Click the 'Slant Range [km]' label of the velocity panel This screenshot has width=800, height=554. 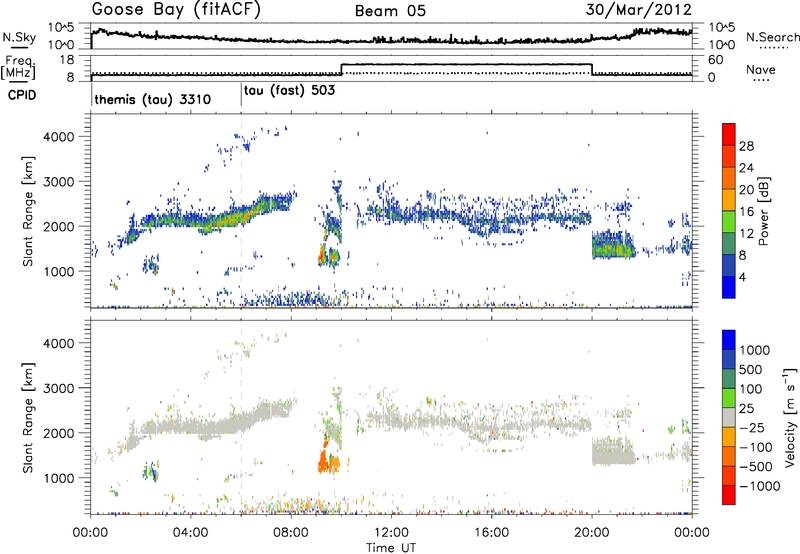point(28,418)
